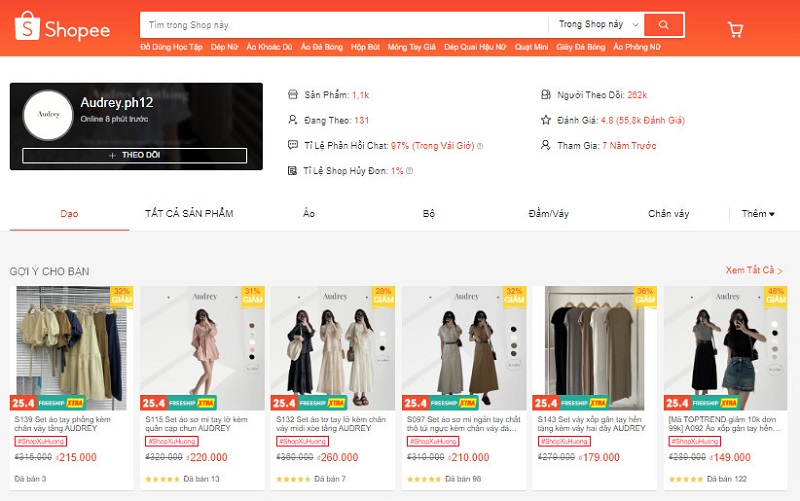Click help icon beside Tỉ Lệ Shop Hủy Đơn
Image resolution: width=800 pixels, height=501 pixels.
[410, 171]
